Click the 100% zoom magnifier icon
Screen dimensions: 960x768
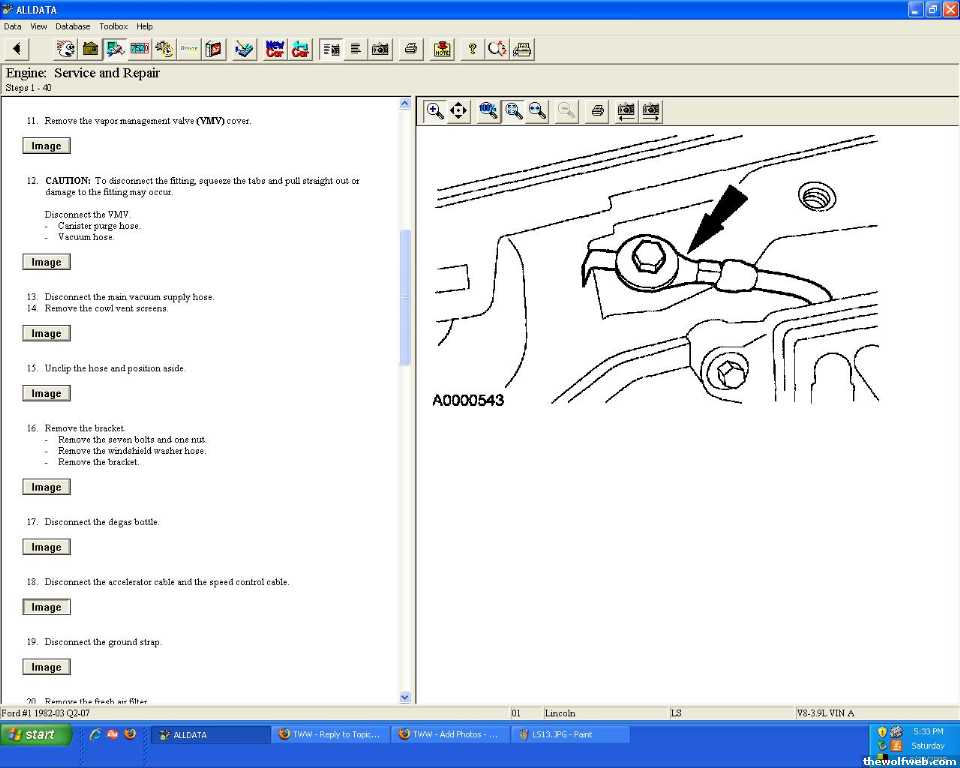click(489, 111)
